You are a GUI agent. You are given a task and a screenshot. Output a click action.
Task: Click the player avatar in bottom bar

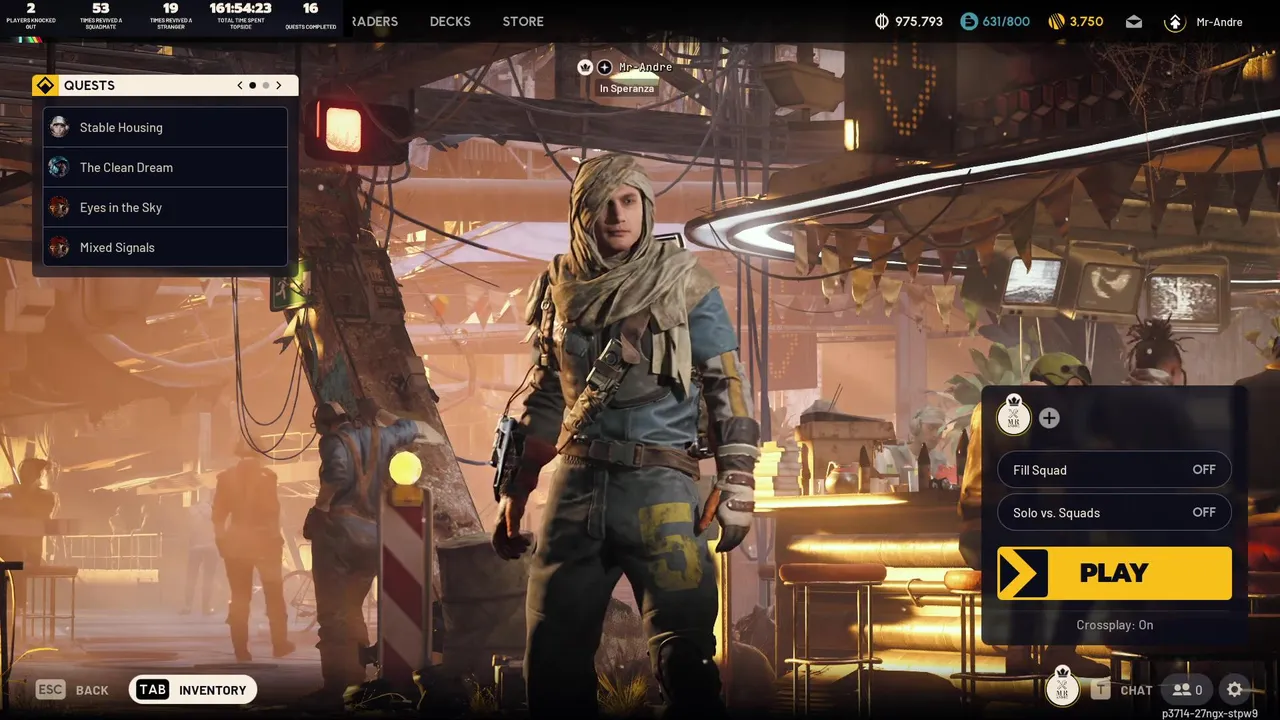pyautogui.click(x=1063, y=688)
